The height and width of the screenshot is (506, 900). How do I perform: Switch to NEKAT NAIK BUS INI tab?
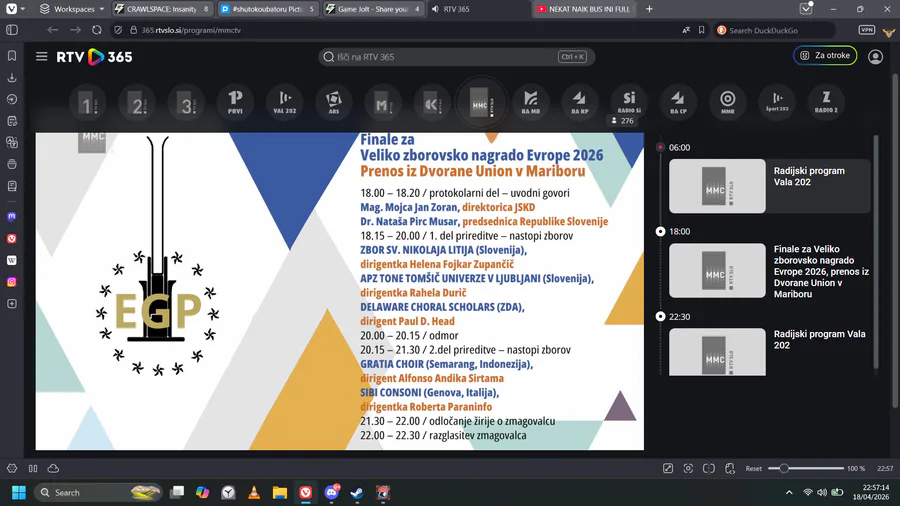[584, 9]
